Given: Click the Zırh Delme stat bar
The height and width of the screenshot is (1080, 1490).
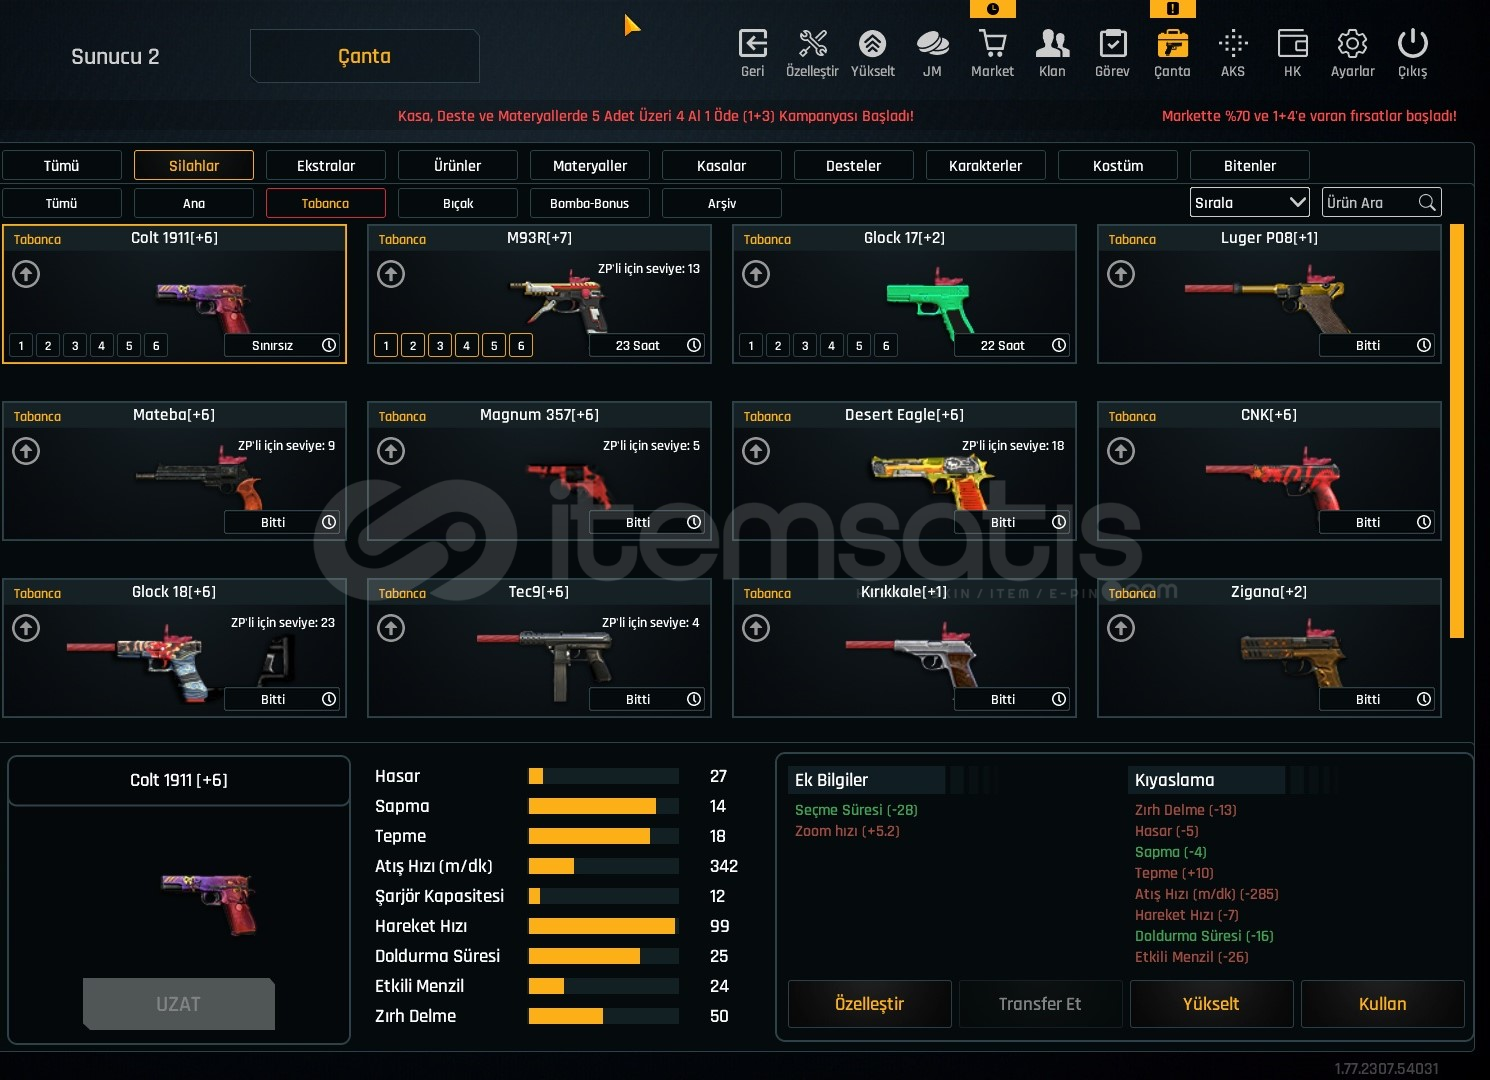Looking at the screenshot, I should pos(604,1016).
